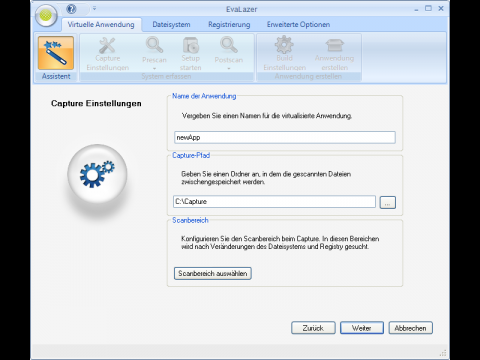Switch to Virtuelle Anwendung tab
The width and height of the screenshot is (480, 360).
(101, 24)
